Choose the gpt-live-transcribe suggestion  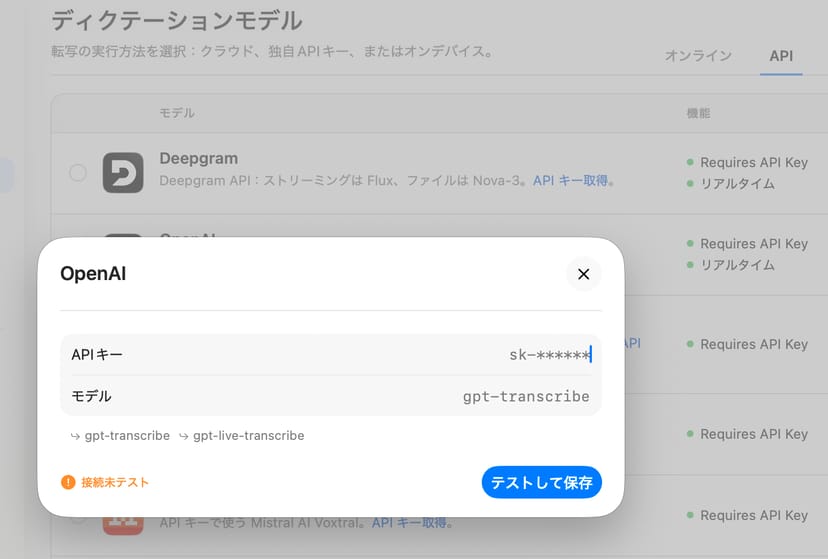[242, 436]
